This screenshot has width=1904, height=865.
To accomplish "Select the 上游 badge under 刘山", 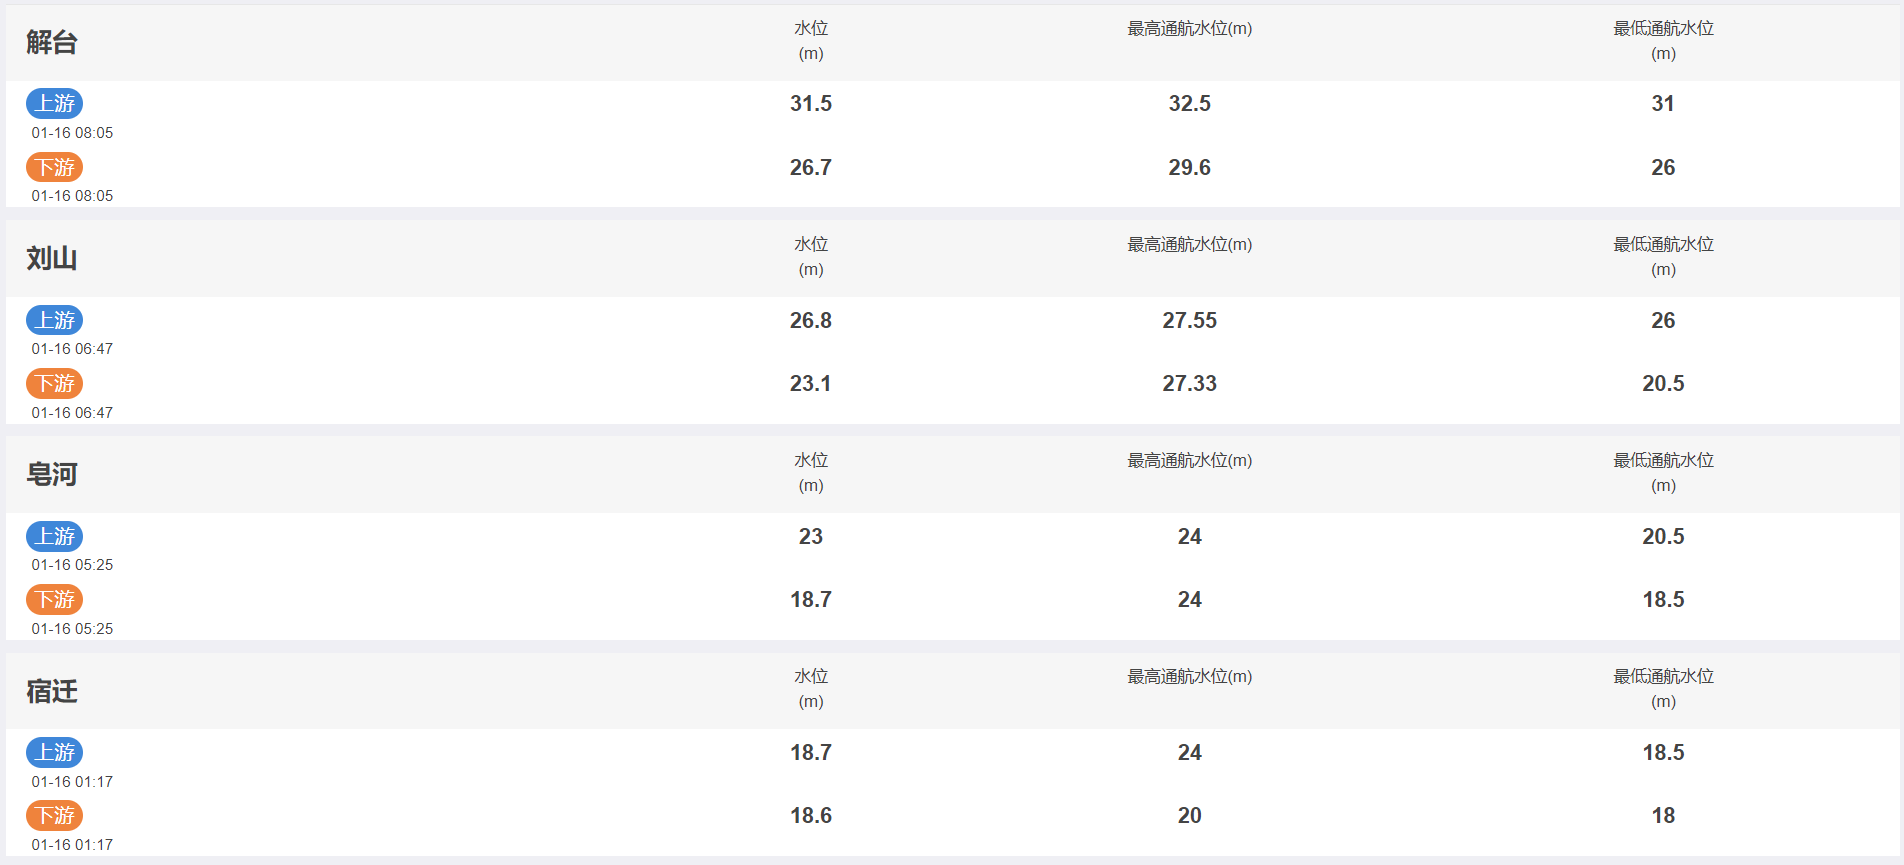I will 55,320.
